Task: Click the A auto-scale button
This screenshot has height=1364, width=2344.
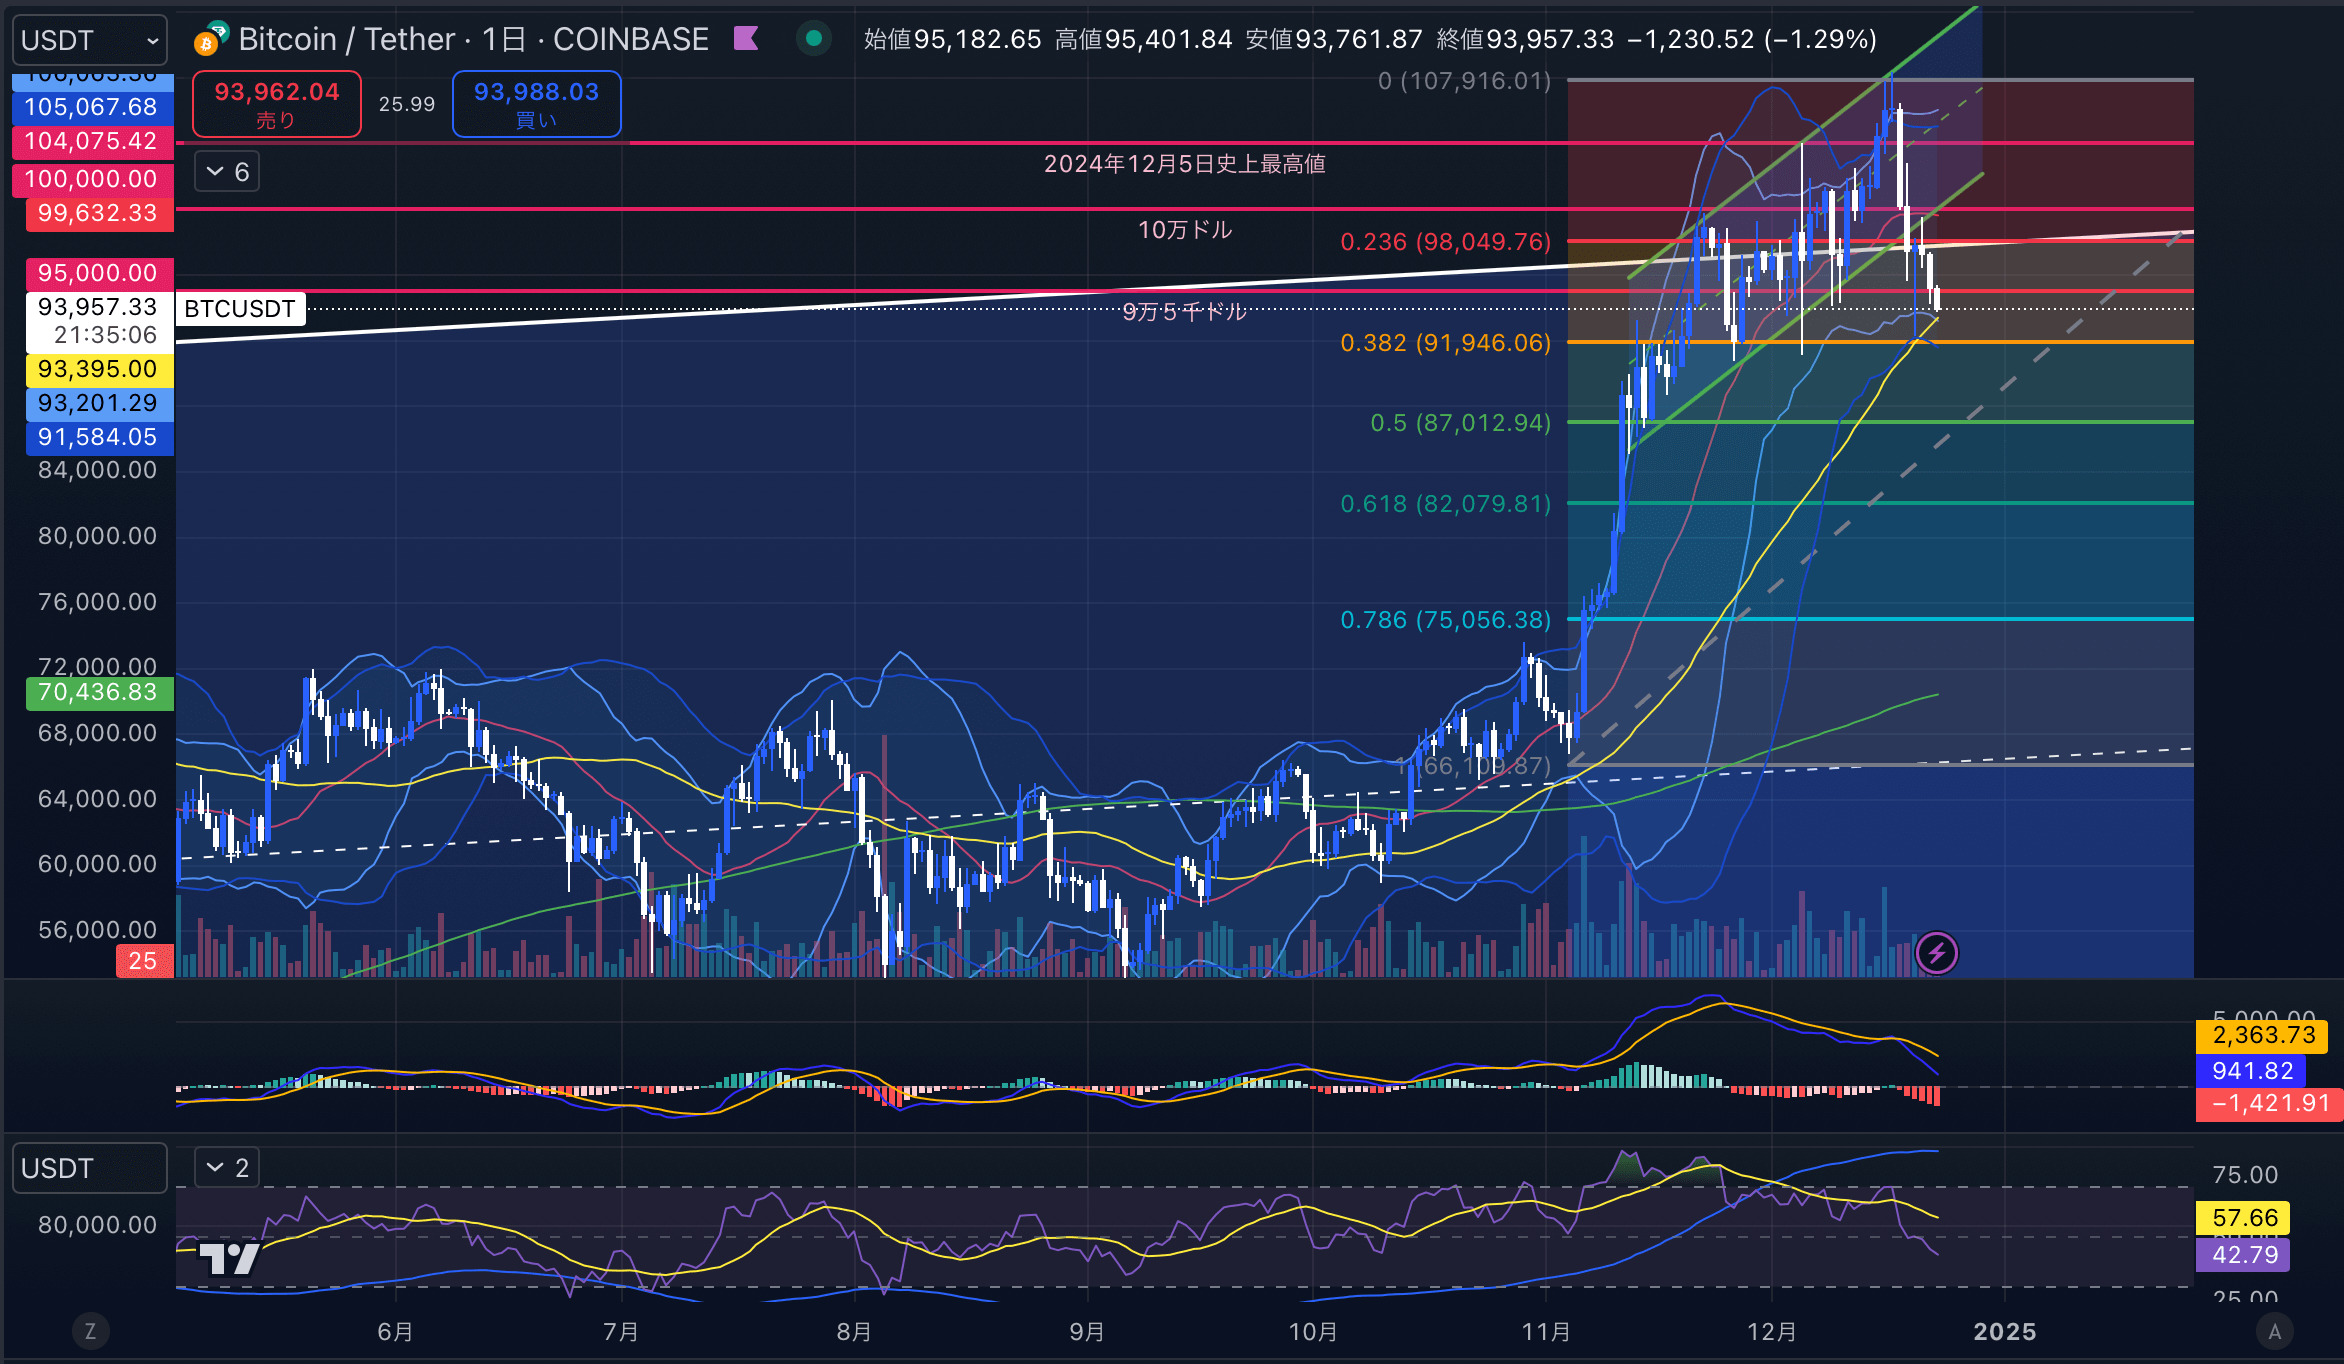Action: (2275, 1331)
